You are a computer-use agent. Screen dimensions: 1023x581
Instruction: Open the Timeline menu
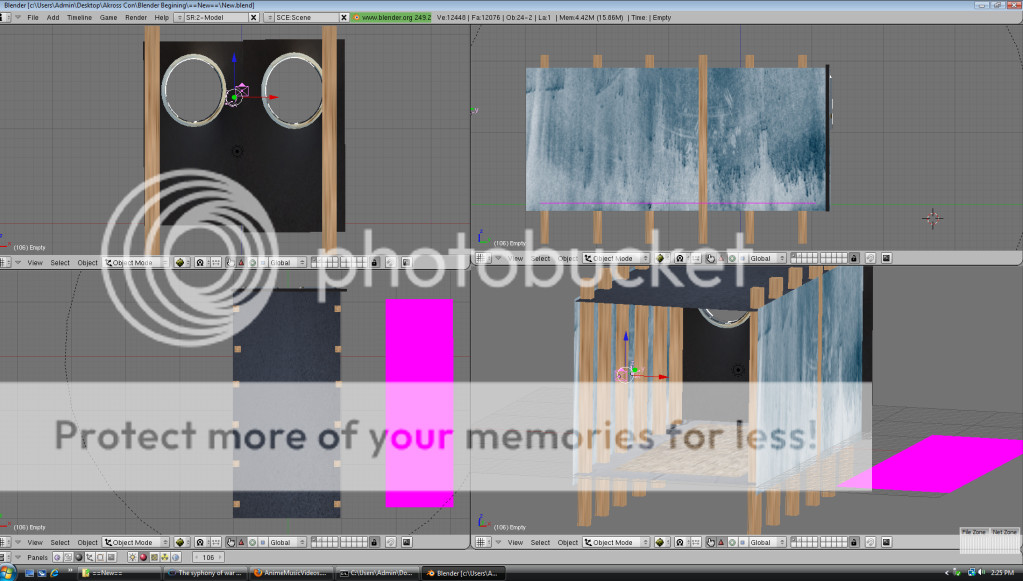coord(80,18)
